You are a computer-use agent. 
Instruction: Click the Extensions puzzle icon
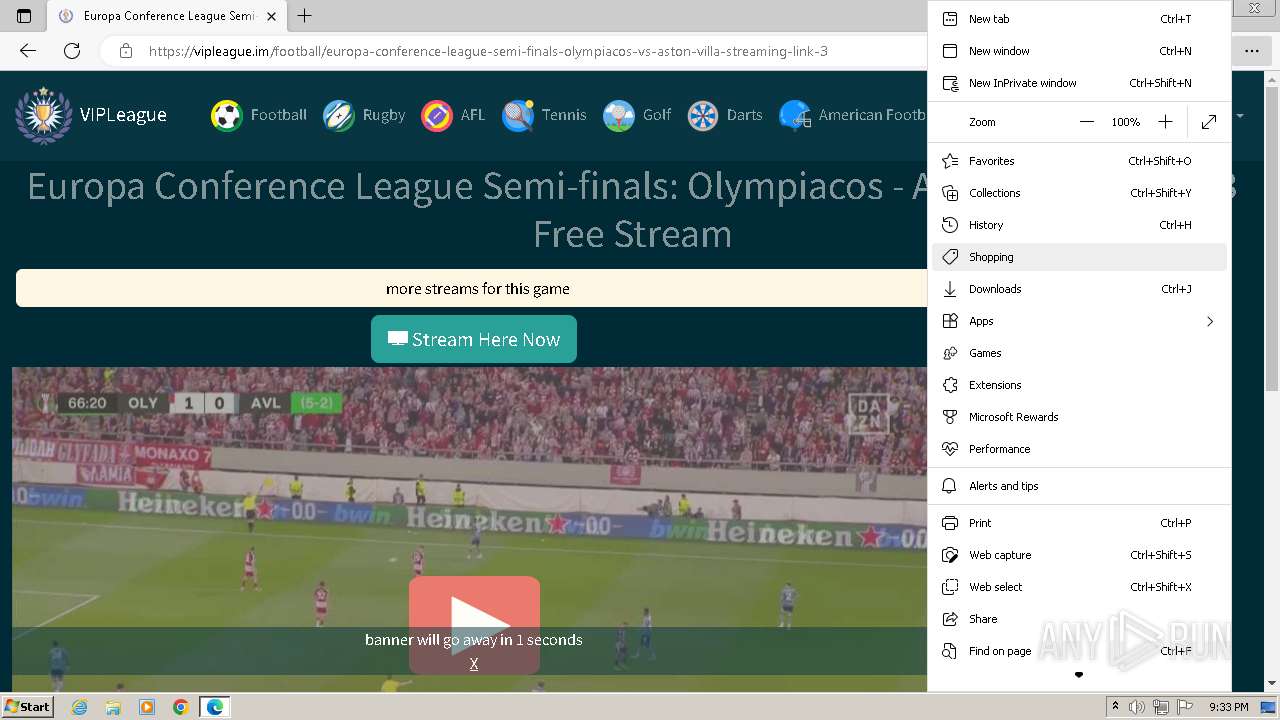pyautogui.click(x=950, y=385)
